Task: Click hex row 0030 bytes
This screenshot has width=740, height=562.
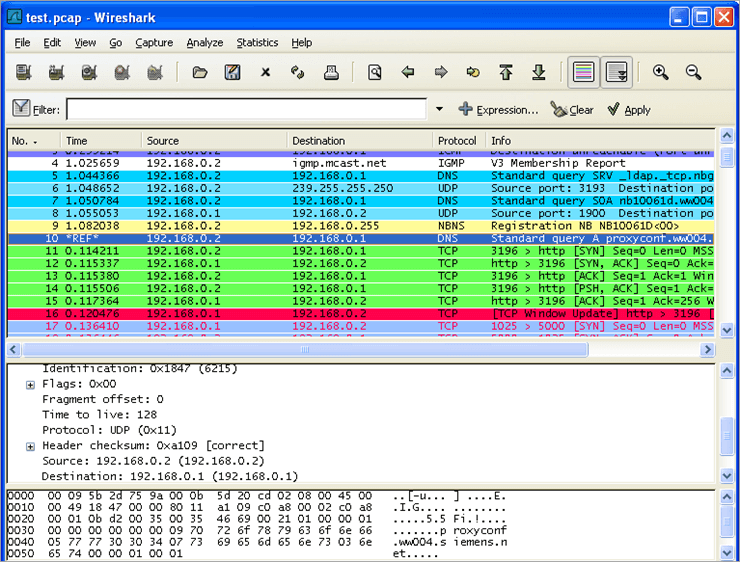Action: [210, 530]
